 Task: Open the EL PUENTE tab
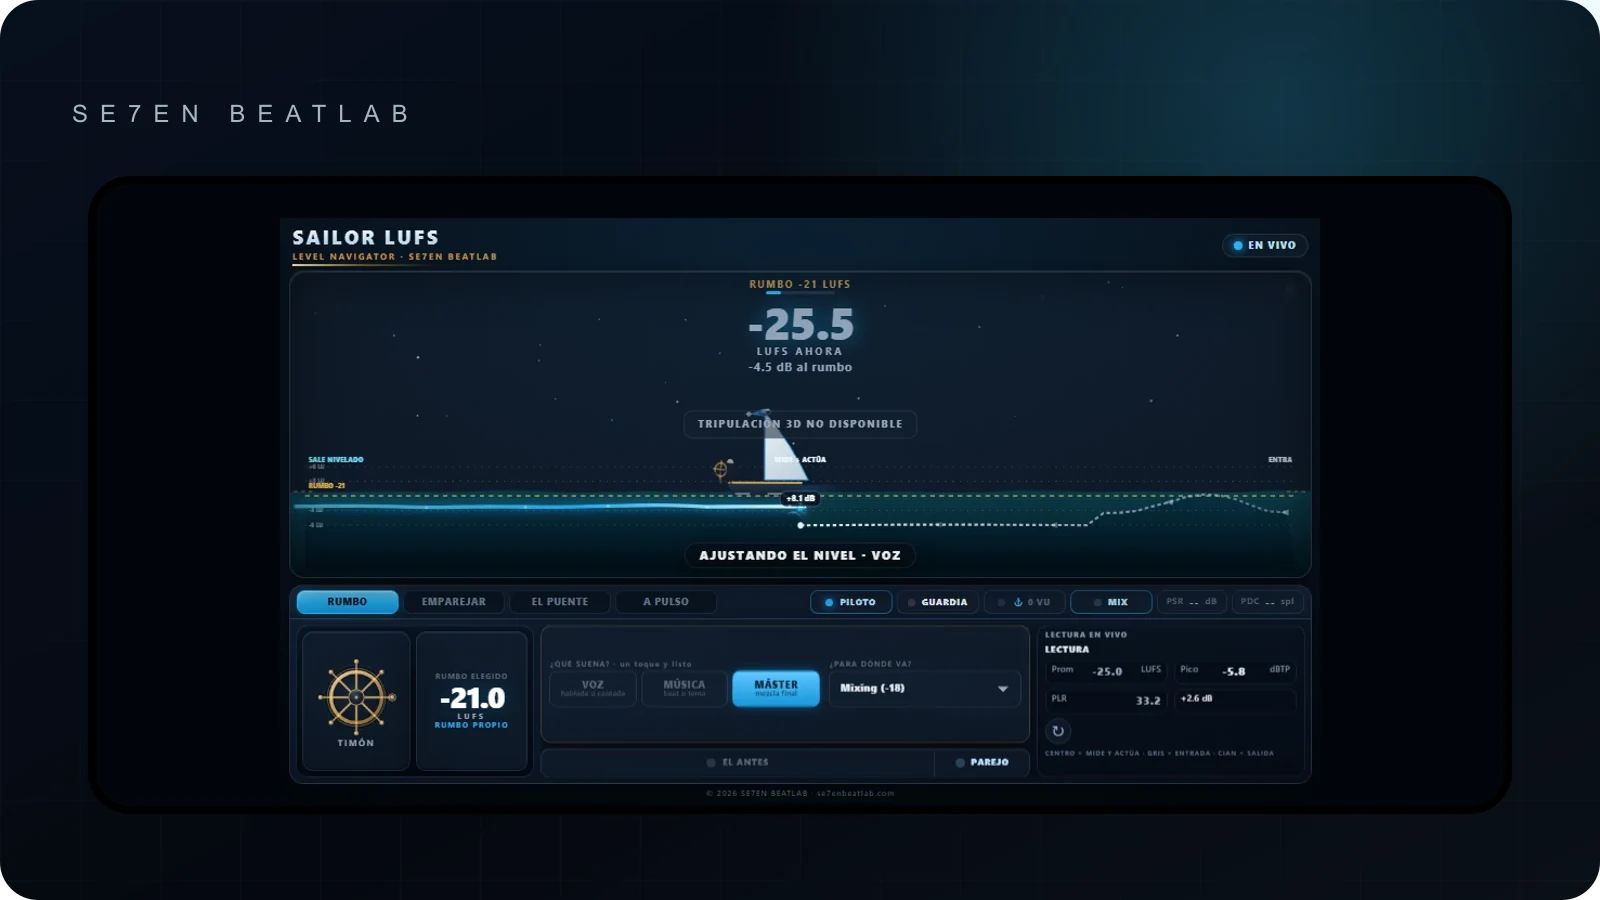[x=560, y=602]
